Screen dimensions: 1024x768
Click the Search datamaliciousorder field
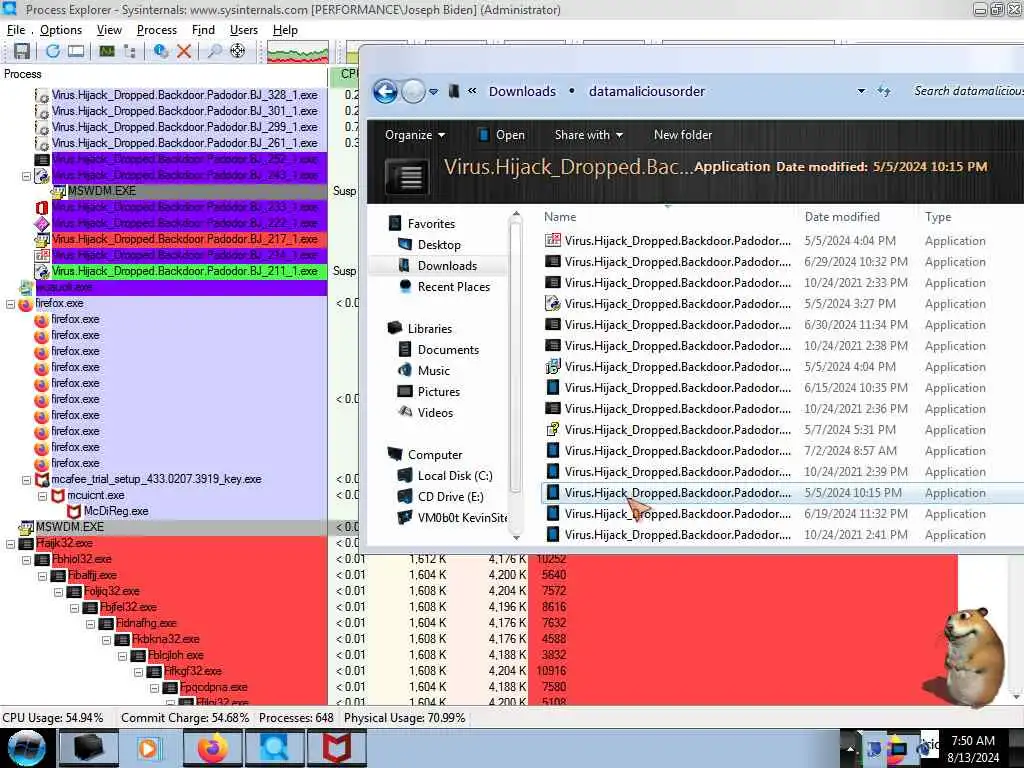click(968, 91)
